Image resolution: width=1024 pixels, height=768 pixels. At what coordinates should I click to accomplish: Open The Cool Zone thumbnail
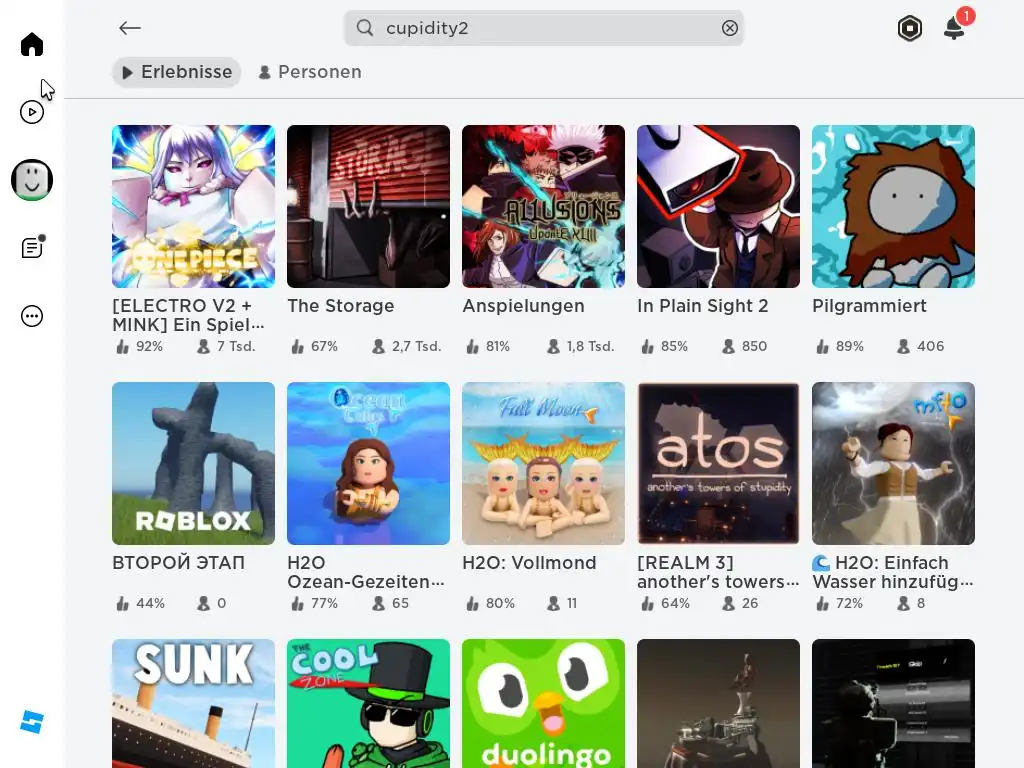pos(368,703)
